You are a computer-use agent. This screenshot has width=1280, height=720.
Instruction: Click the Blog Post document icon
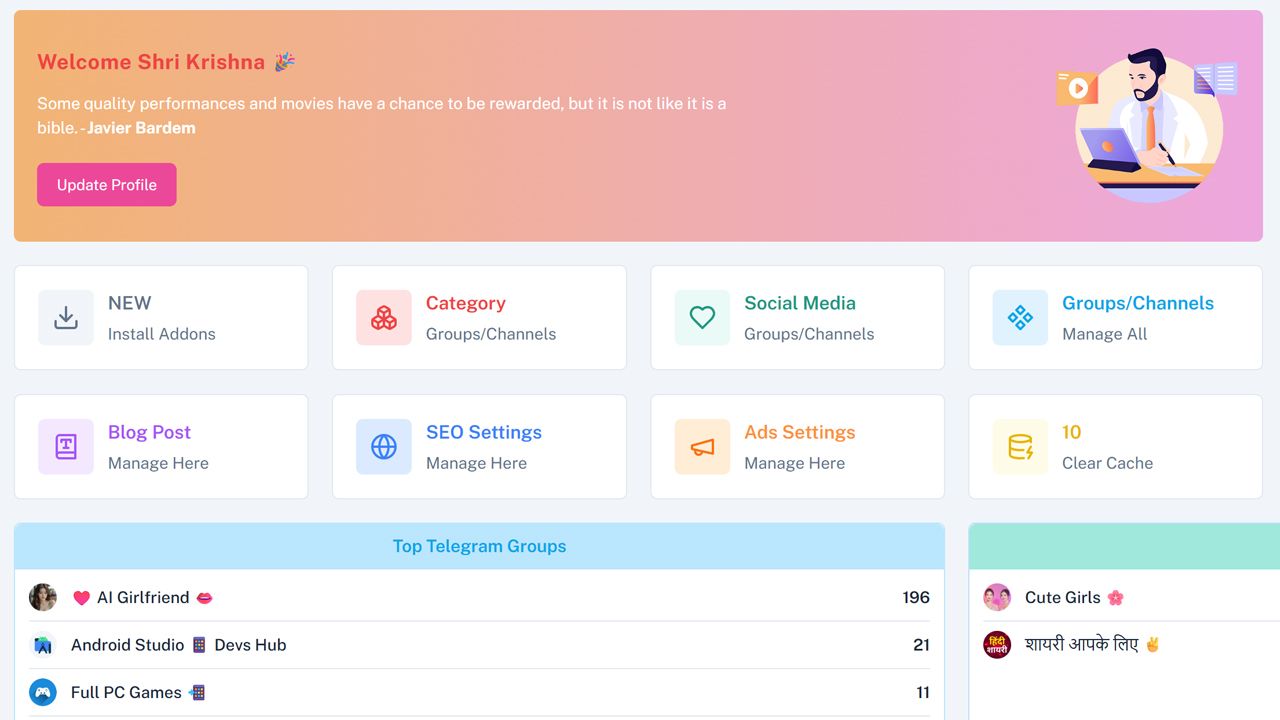tap(66, 447)
